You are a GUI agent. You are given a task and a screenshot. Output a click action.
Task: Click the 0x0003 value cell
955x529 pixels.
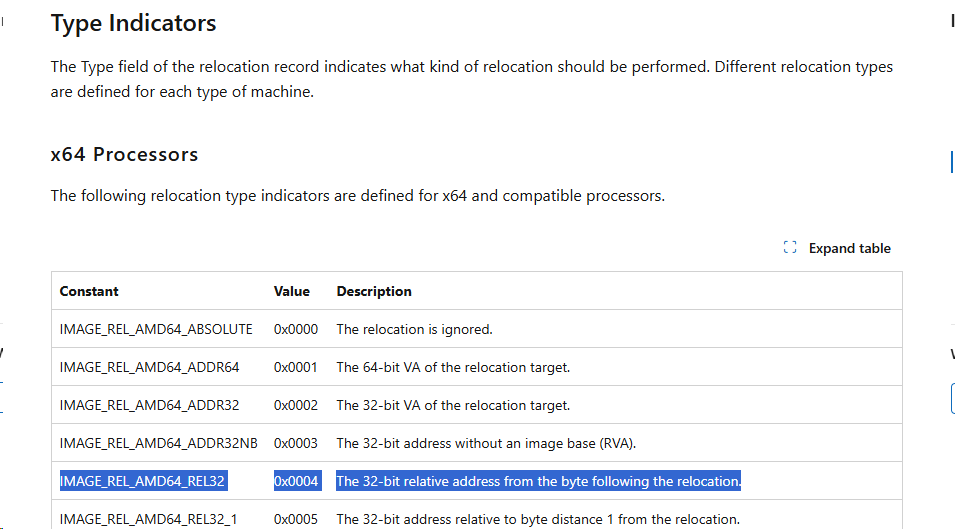(296, 443)
